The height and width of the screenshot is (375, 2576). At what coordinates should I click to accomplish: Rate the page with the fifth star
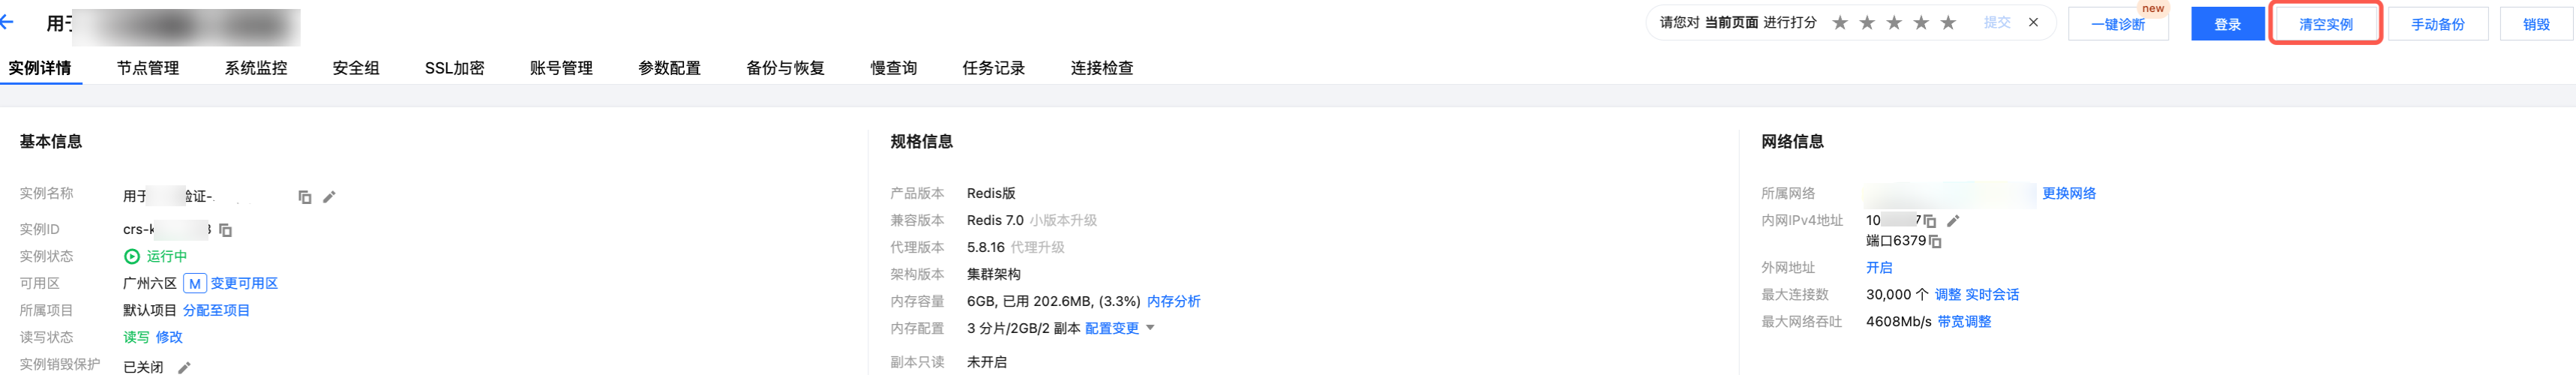coord(1948,23)
